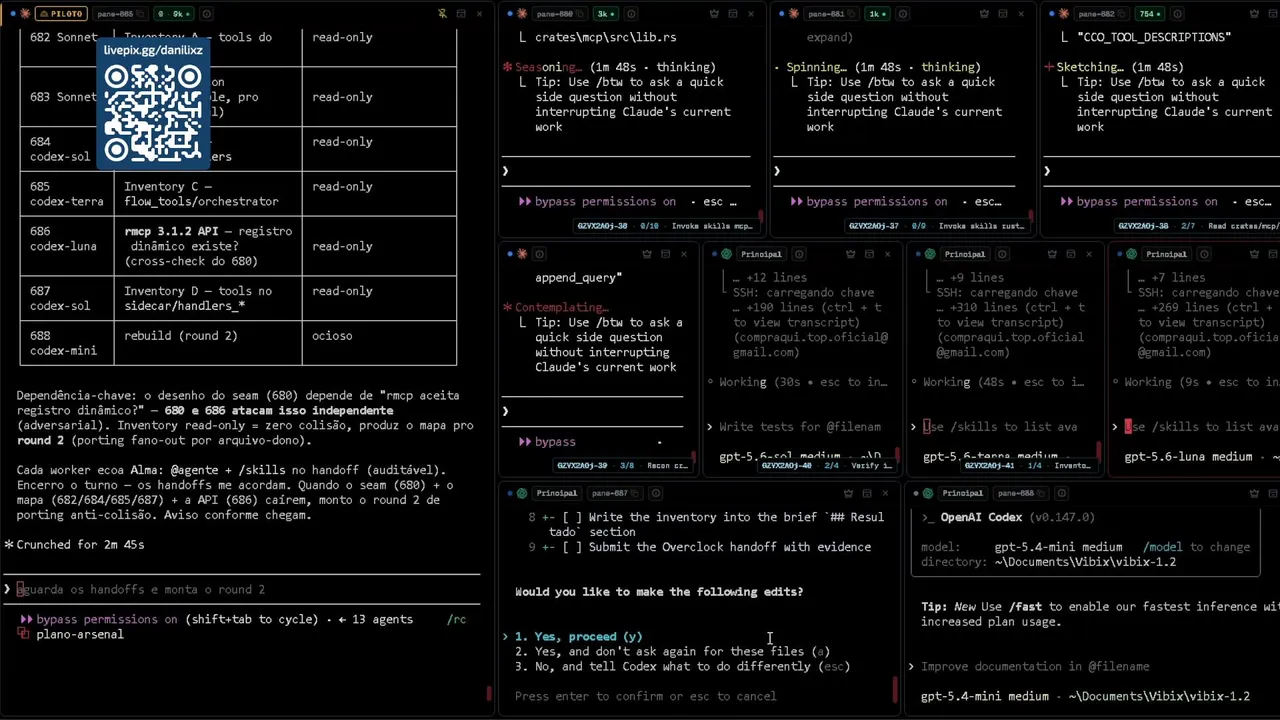Show info for the gpt-5.6-luna pane
Image resolution: width=1280 pixels, height=720 pixels.
[1203, 254]
